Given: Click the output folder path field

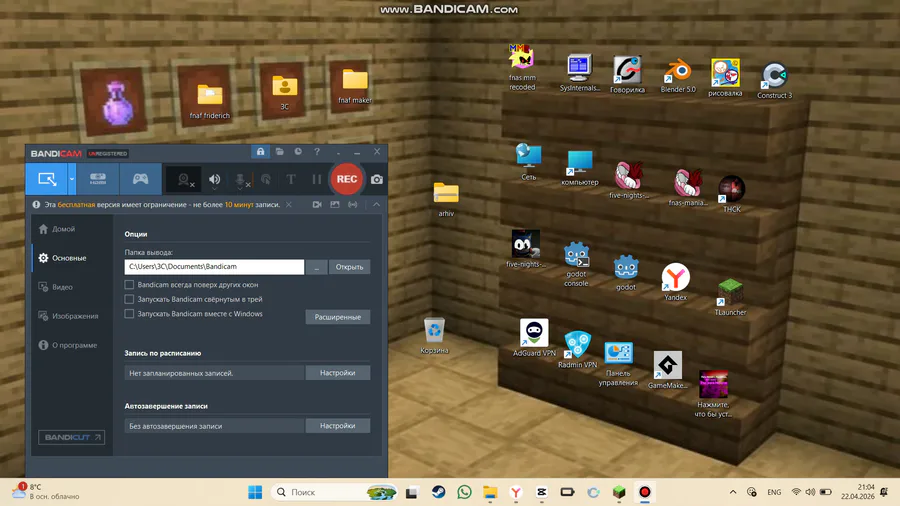Looking at the screenshot, I should [214, 267].
